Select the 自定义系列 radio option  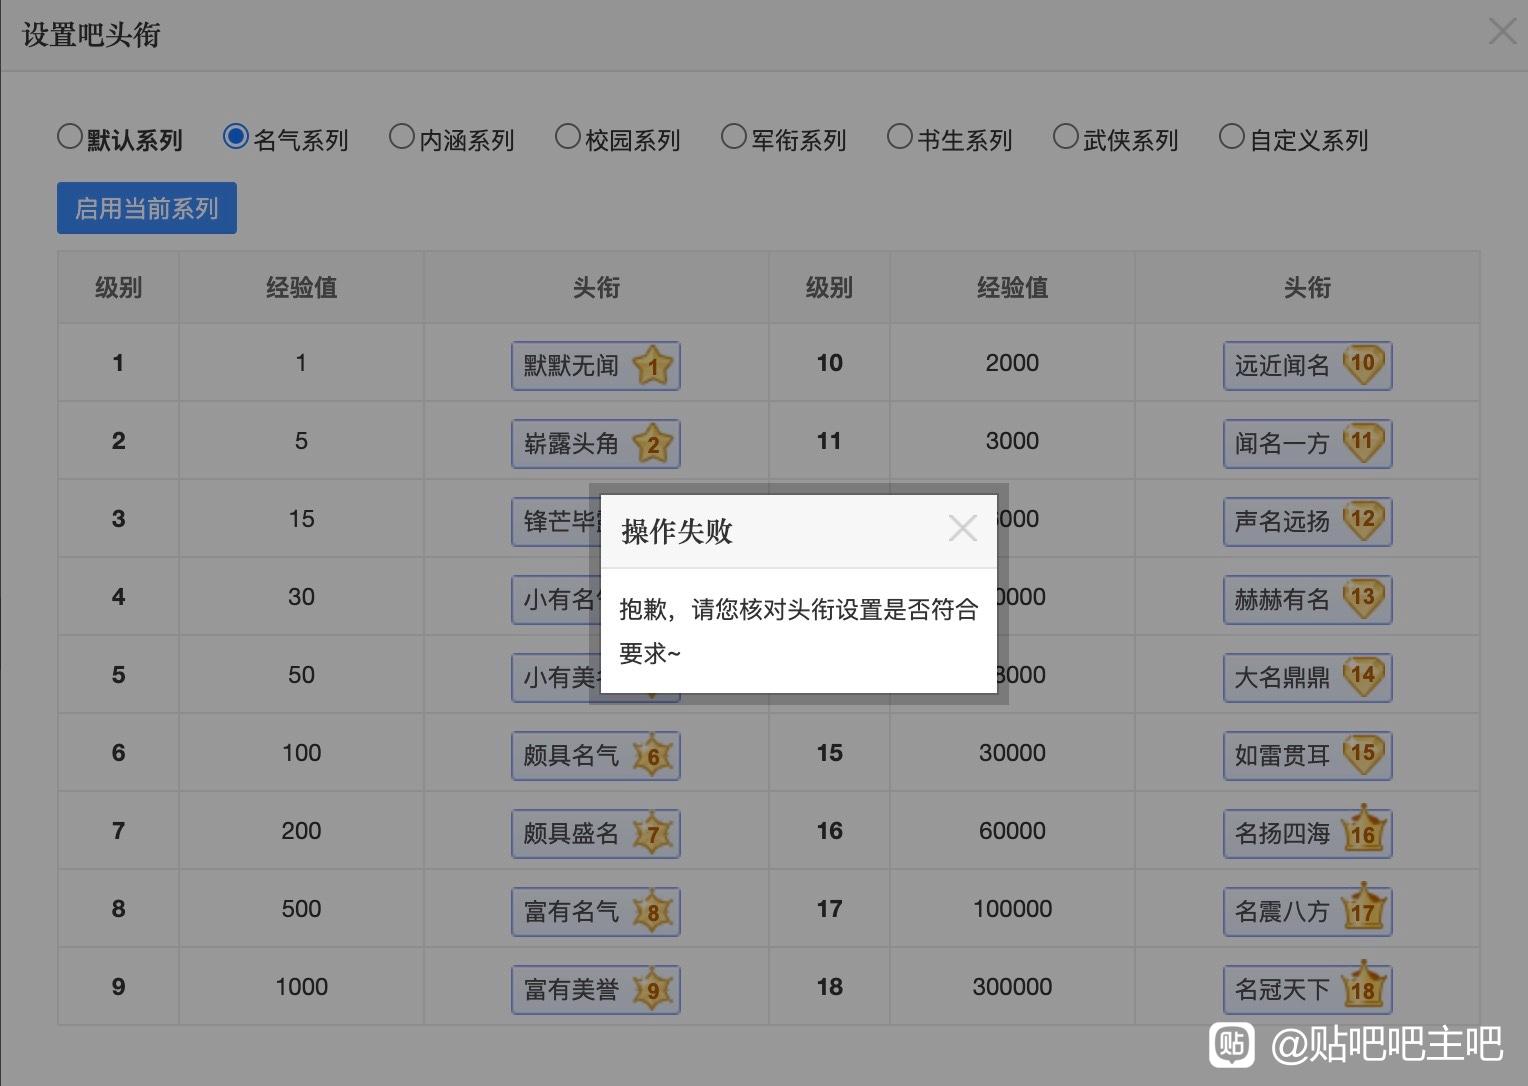pos(1232,137)
